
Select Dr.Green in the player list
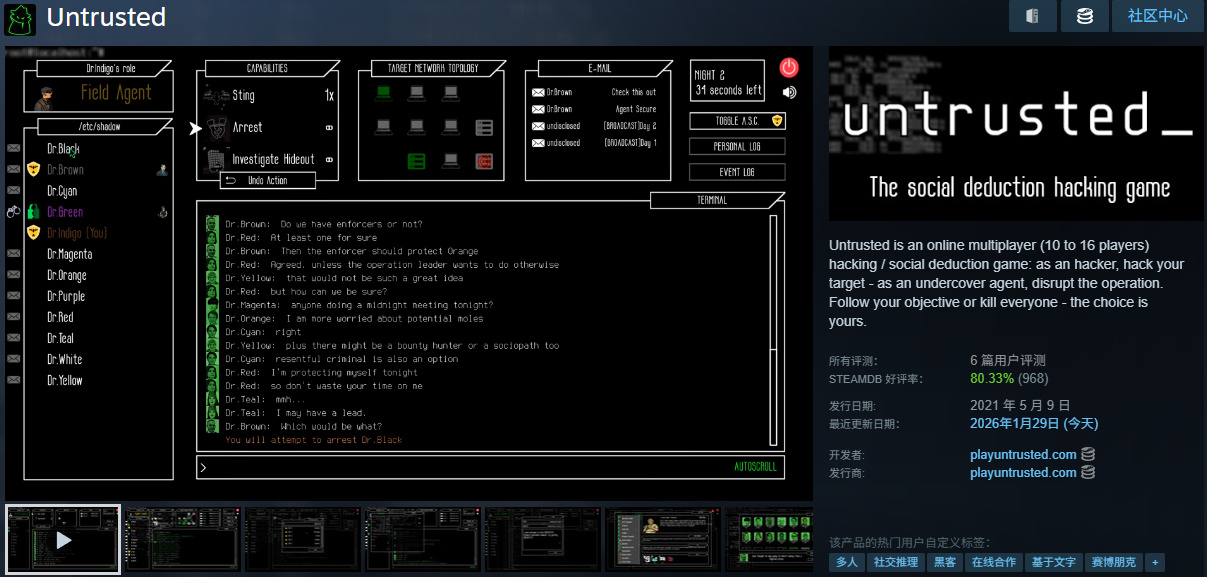65,212
